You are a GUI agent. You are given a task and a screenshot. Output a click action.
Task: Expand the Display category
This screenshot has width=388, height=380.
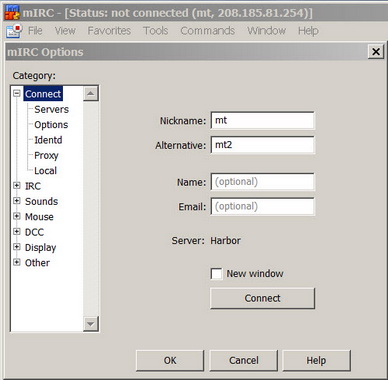click(17, 247)
